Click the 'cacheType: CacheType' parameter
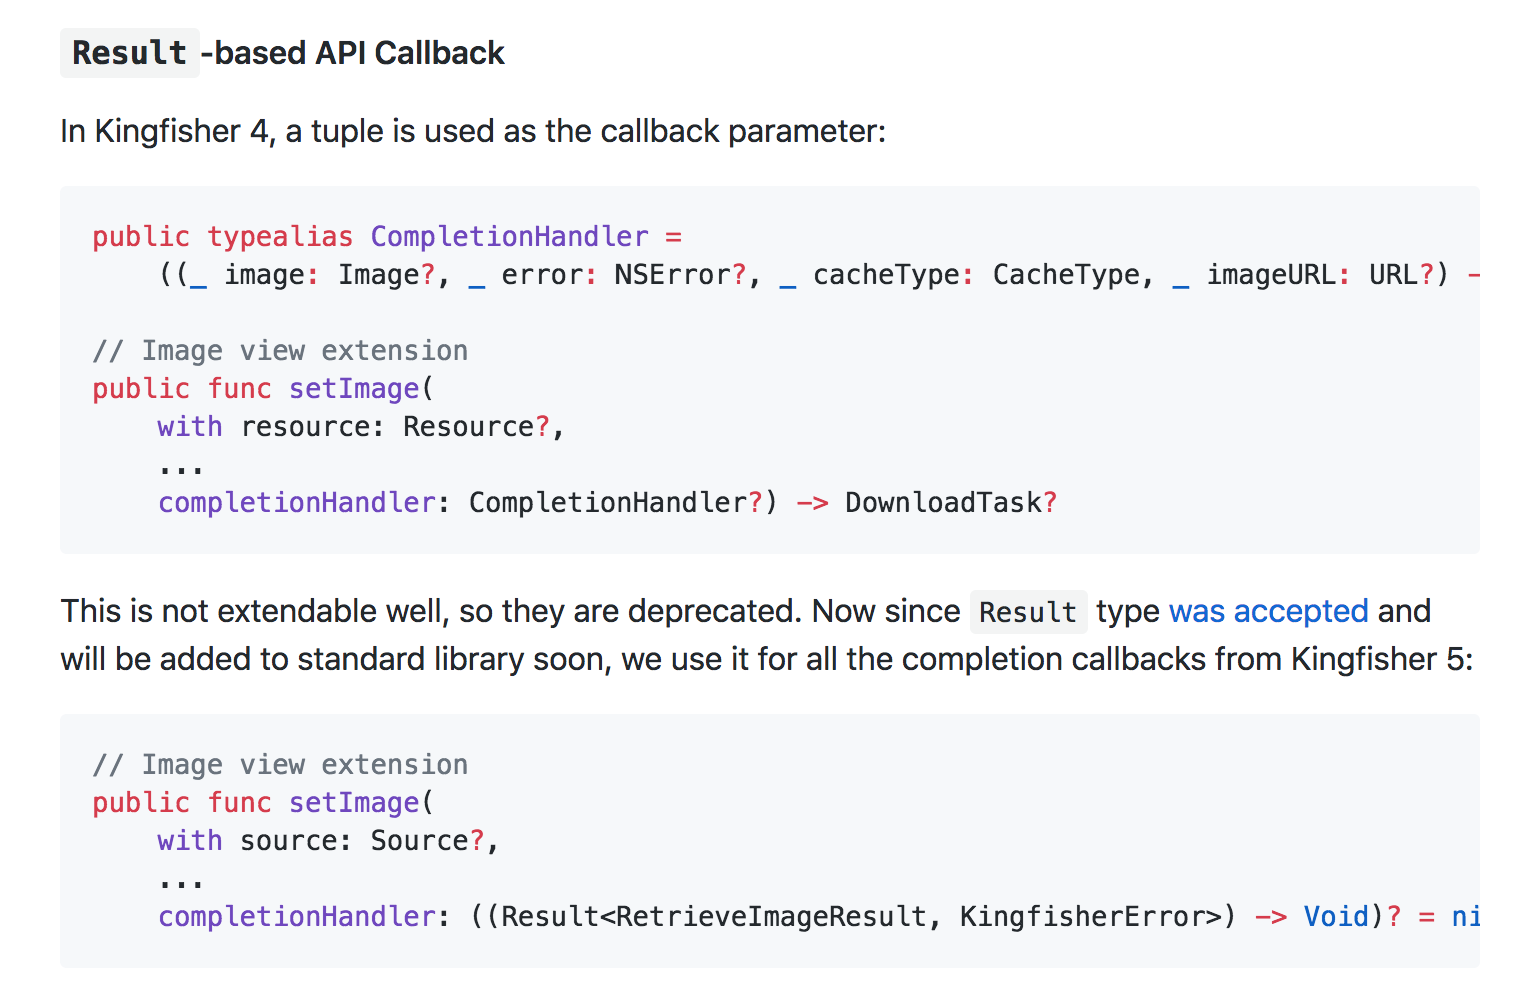The image size is (1540, 1000). 977,275
